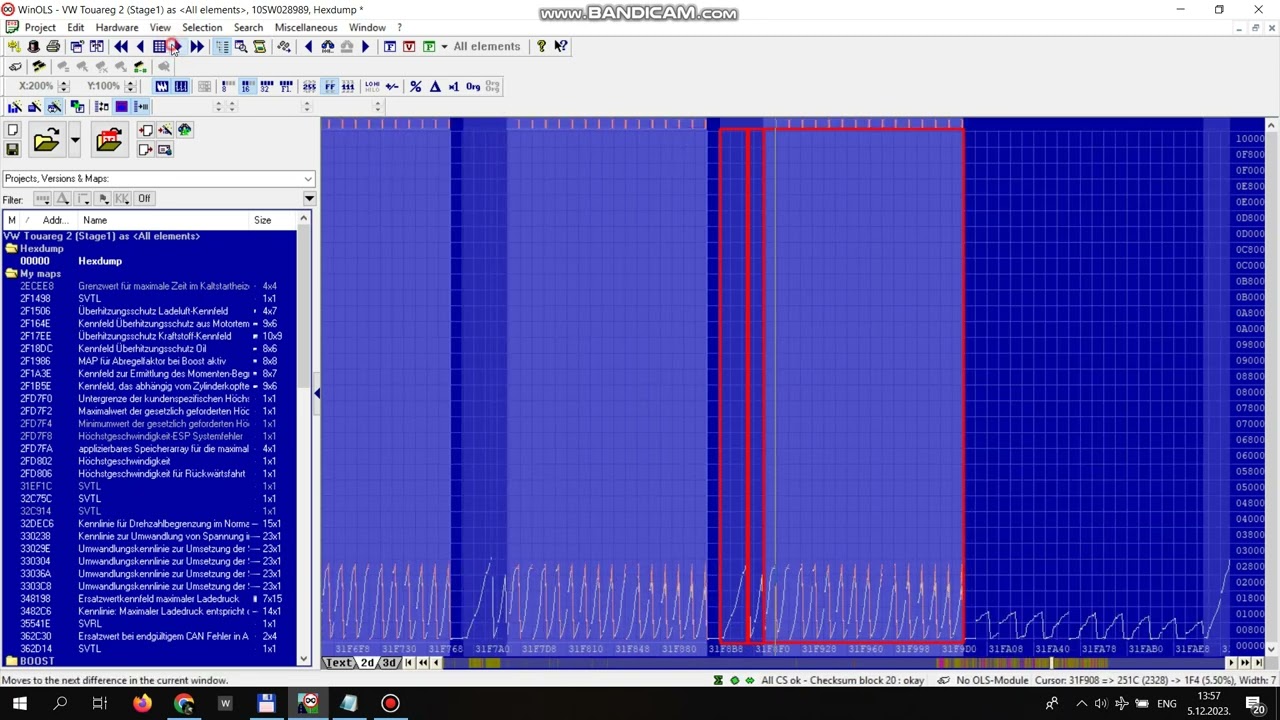Click the blue F button in toolbar
The image size is (1280, 720).
coord(390,47)
